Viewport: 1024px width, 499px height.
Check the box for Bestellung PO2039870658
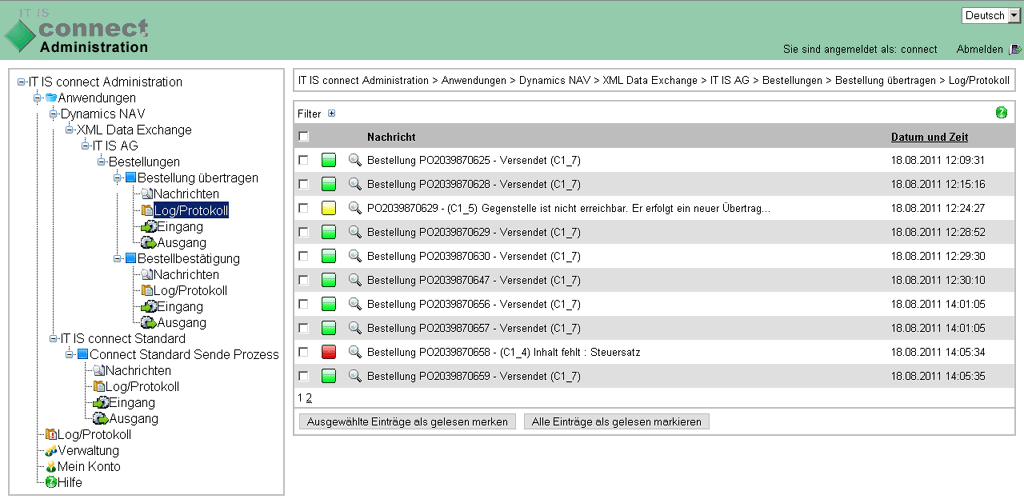(x=303, y=352)
